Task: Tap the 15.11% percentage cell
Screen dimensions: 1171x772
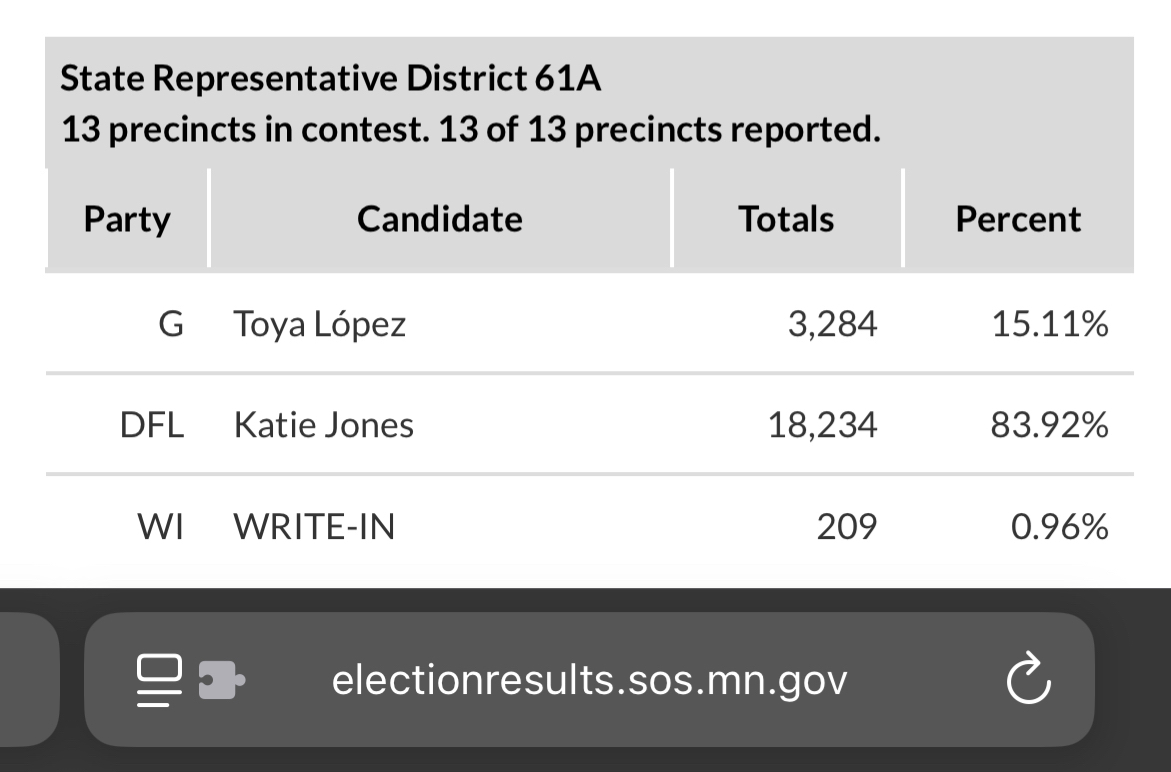Action: click(1049, 324)
